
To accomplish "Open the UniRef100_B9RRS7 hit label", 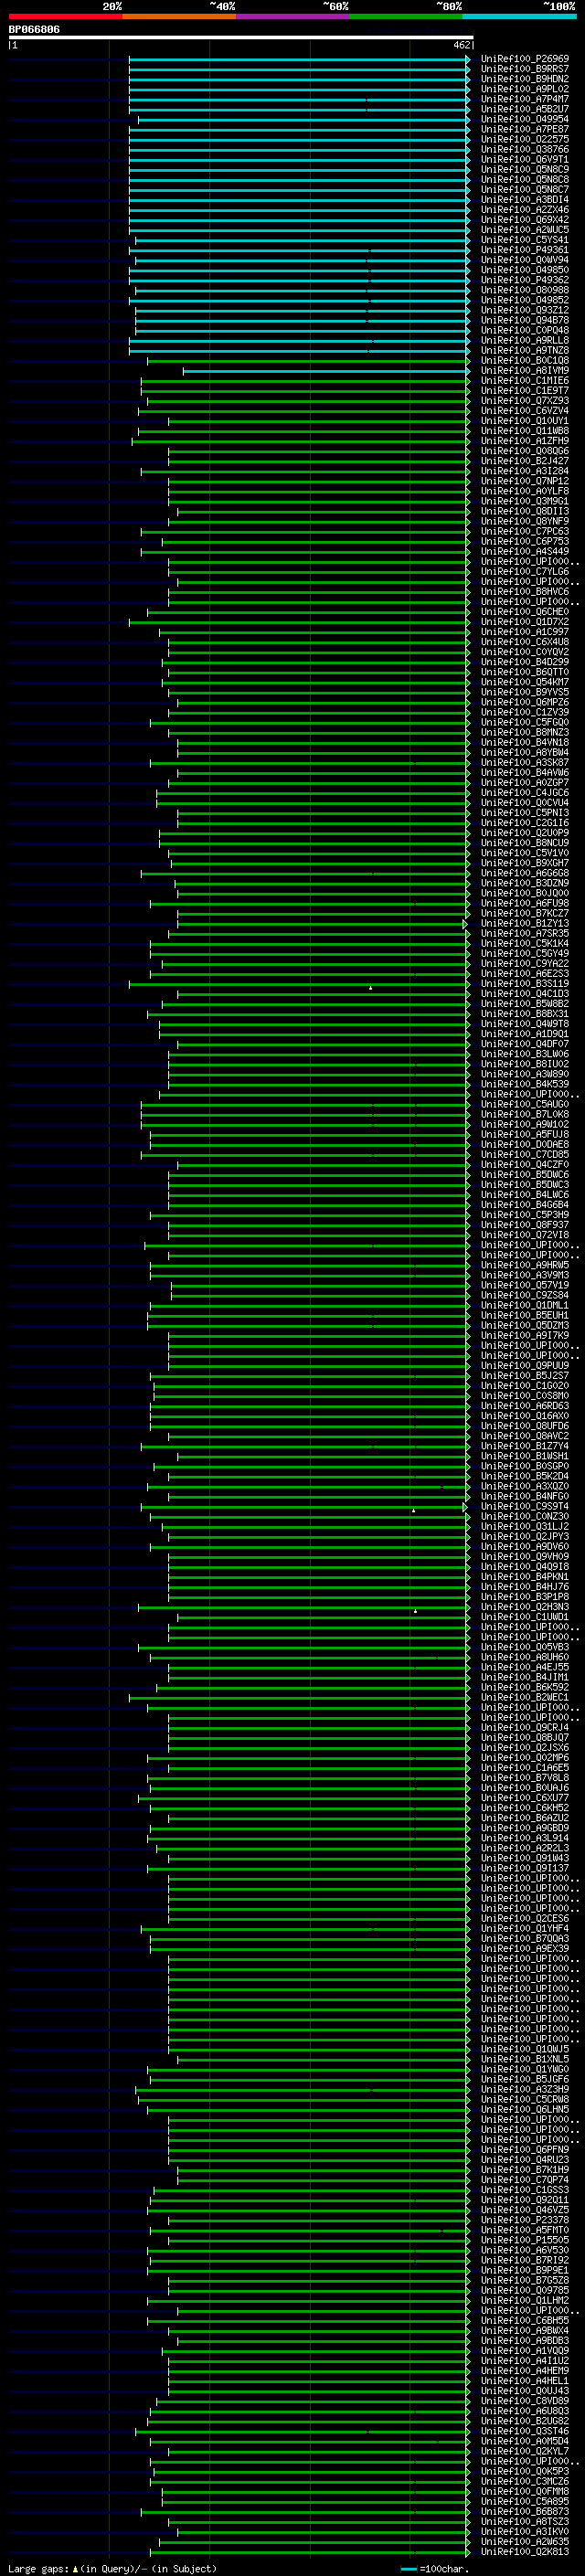I will (525, 69).
